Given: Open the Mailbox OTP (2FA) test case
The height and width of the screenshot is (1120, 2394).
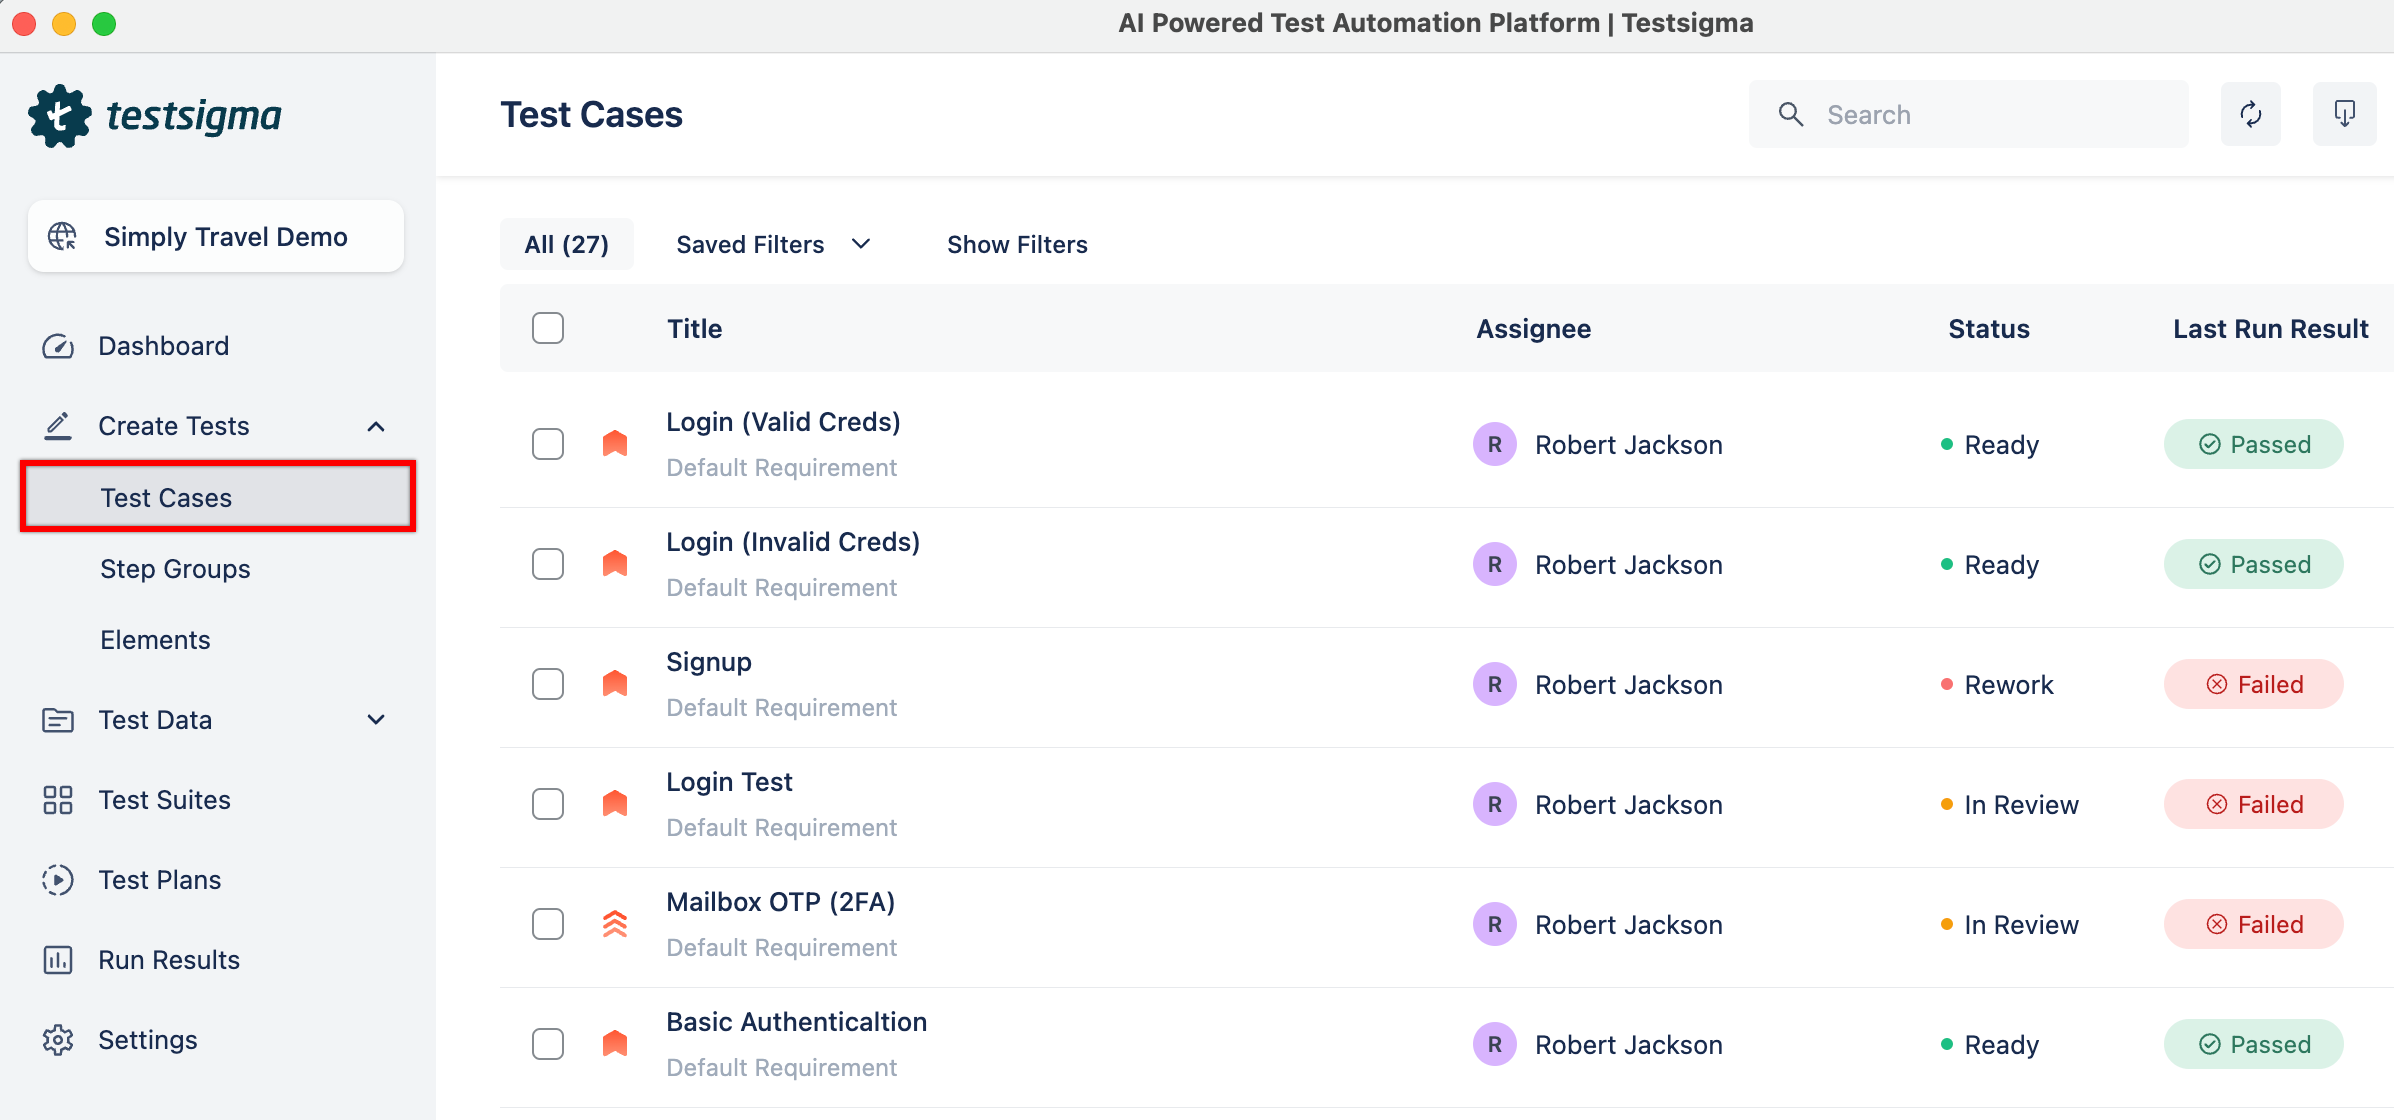Looking at the screenshot, I should pyautogui.click(x=780, y=902).
